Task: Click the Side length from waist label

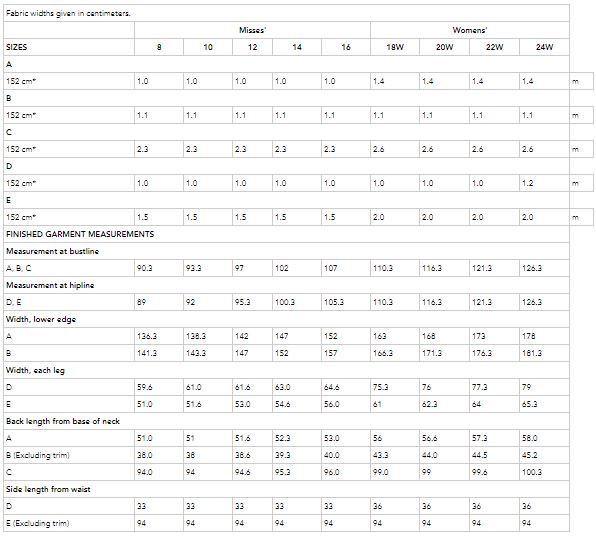Action: [x=48, y=489]
